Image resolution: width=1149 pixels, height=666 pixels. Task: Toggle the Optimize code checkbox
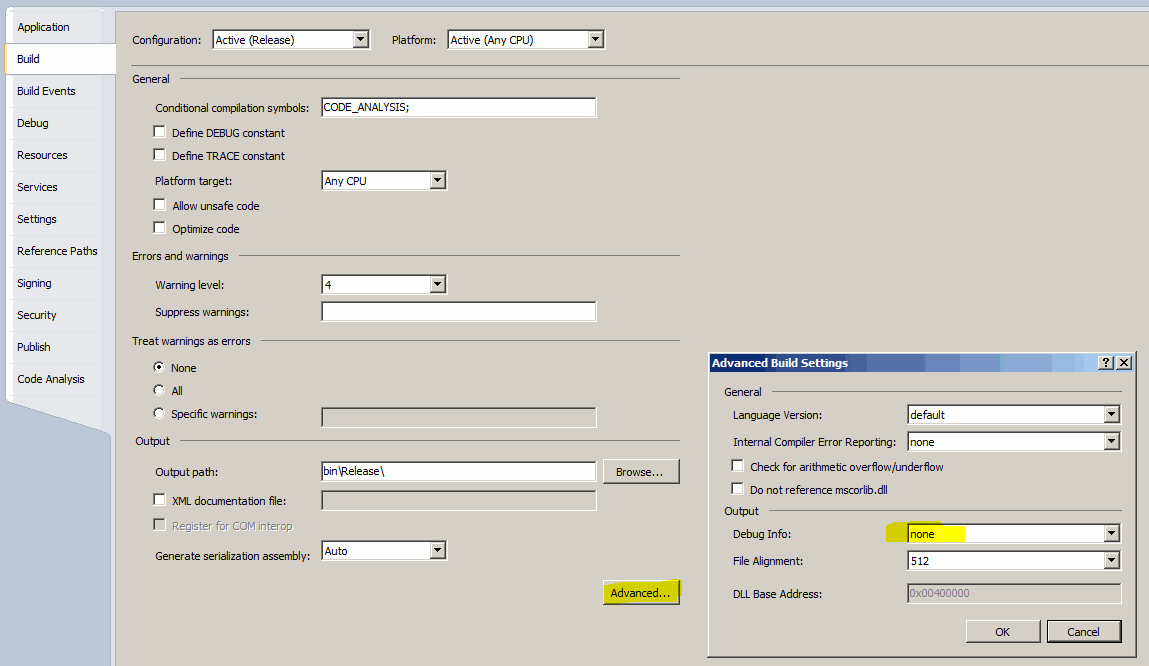[159, 228]
